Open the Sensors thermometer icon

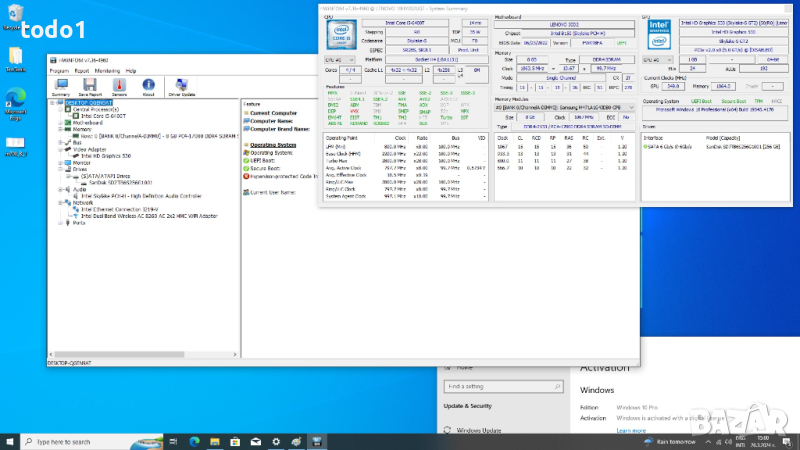click(x=118, y=86)
